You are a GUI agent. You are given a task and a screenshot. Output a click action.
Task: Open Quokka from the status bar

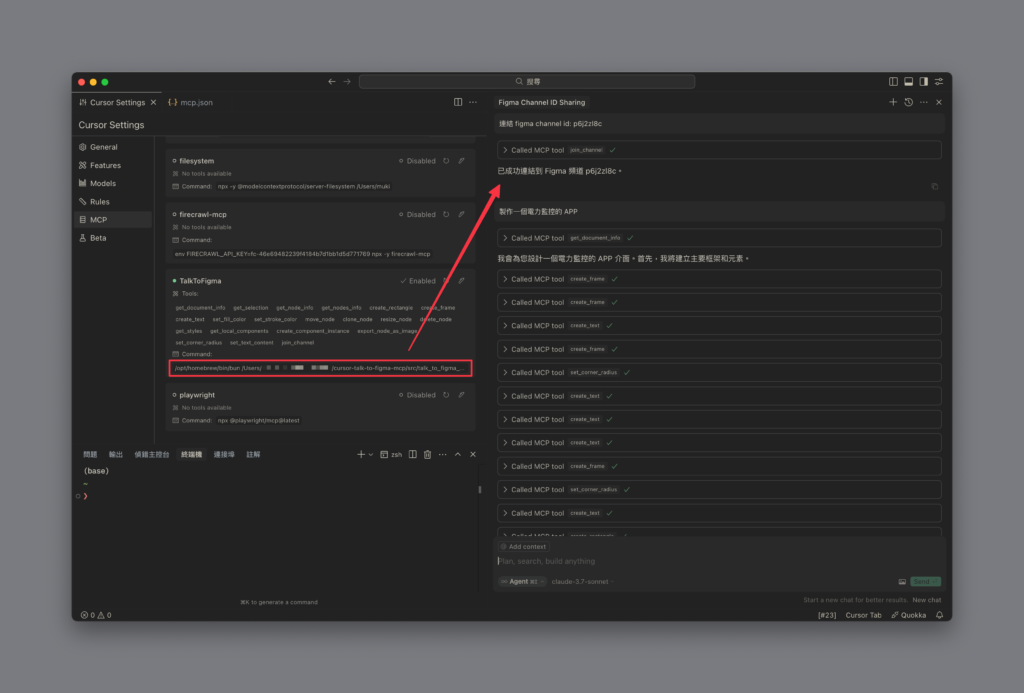[x=908, y=614]
